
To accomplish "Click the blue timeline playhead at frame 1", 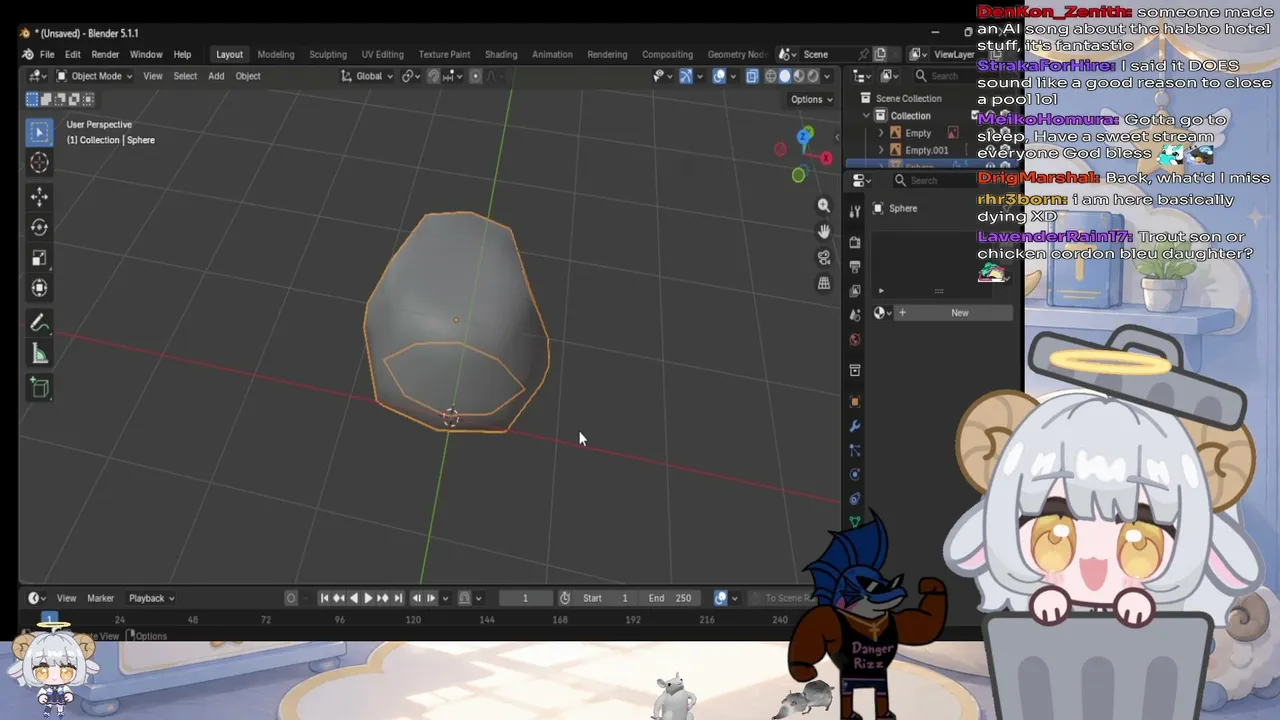I will click(48, 619).
